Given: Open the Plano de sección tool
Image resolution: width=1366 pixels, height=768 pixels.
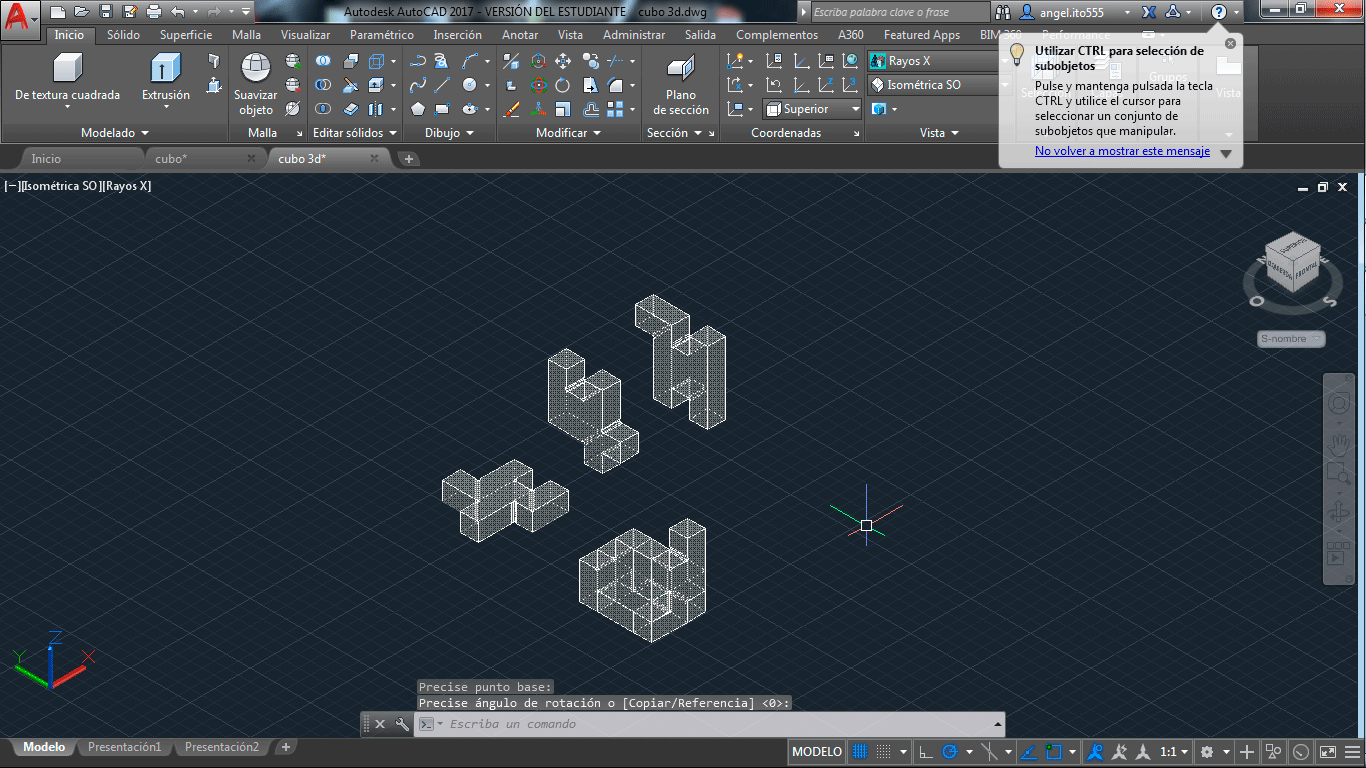Looking at the screenshot, I should coord(681,84).
